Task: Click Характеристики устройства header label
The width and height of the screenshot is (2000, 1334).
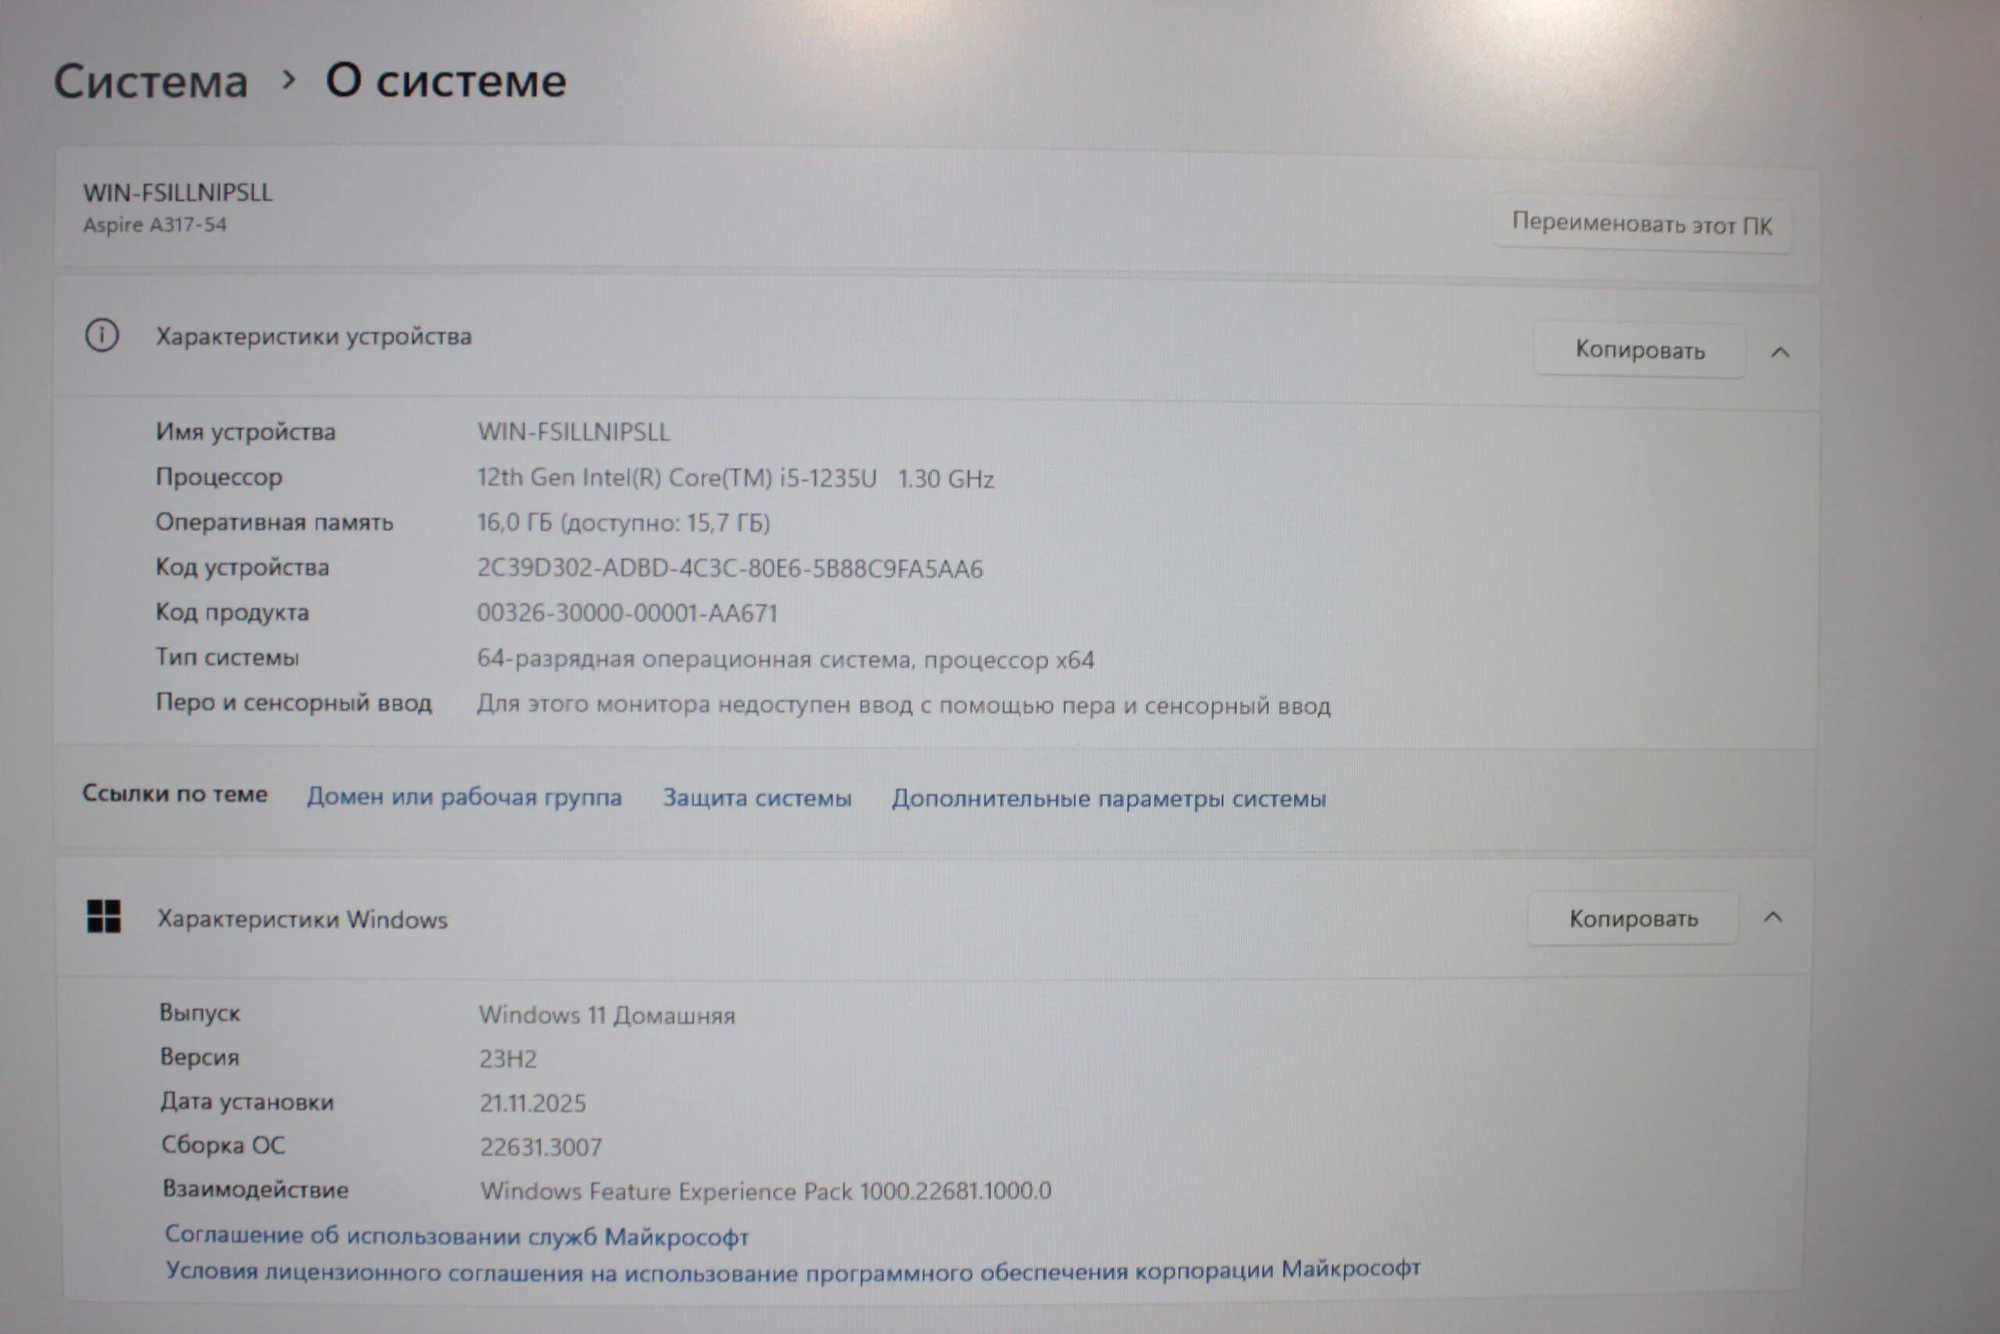Action: [x=313, y=337]
